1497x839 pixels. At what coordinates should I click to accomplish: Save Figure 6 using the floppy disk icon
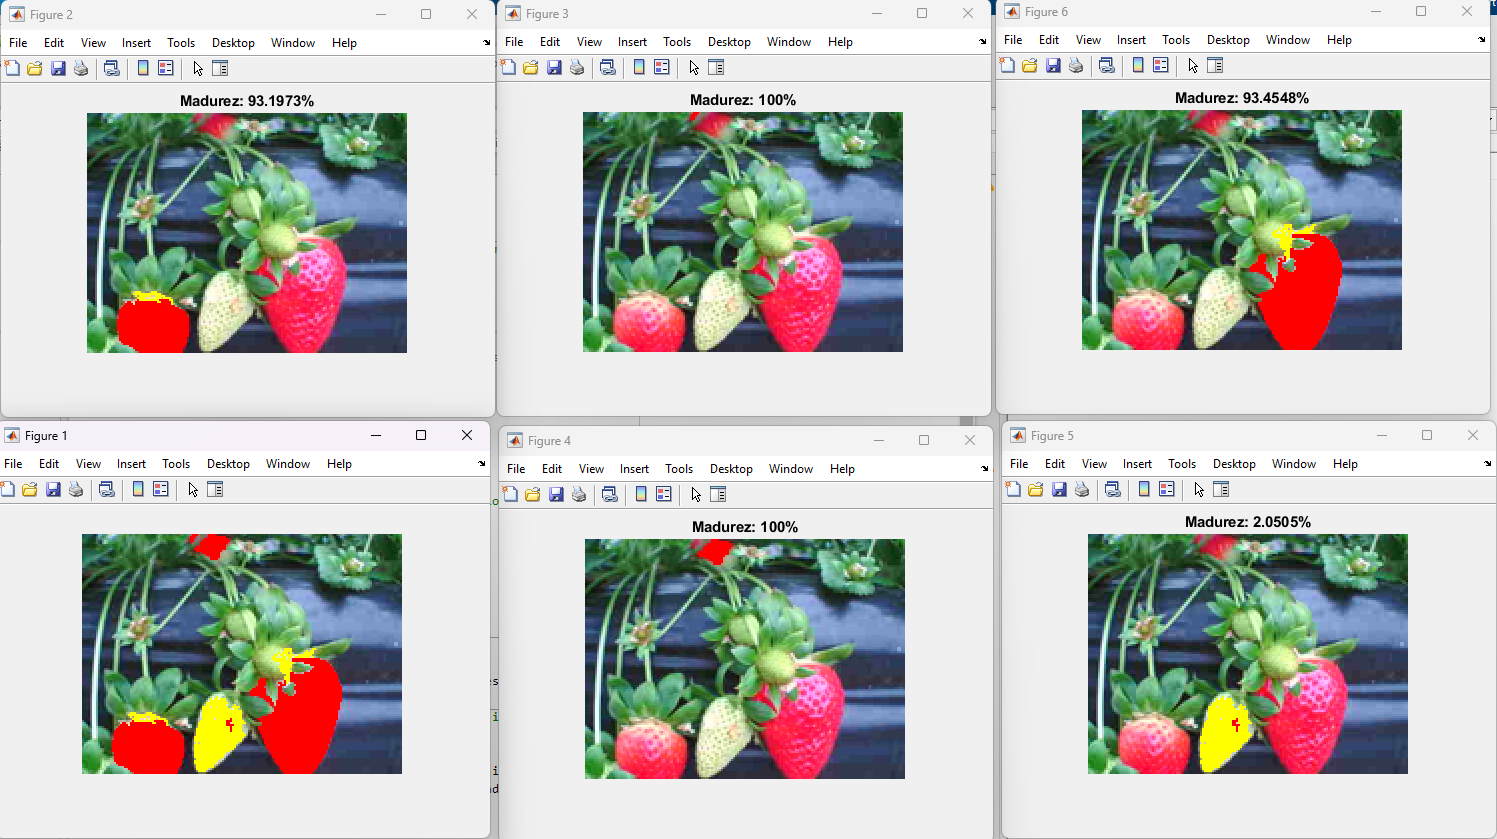coord(1052,64)
